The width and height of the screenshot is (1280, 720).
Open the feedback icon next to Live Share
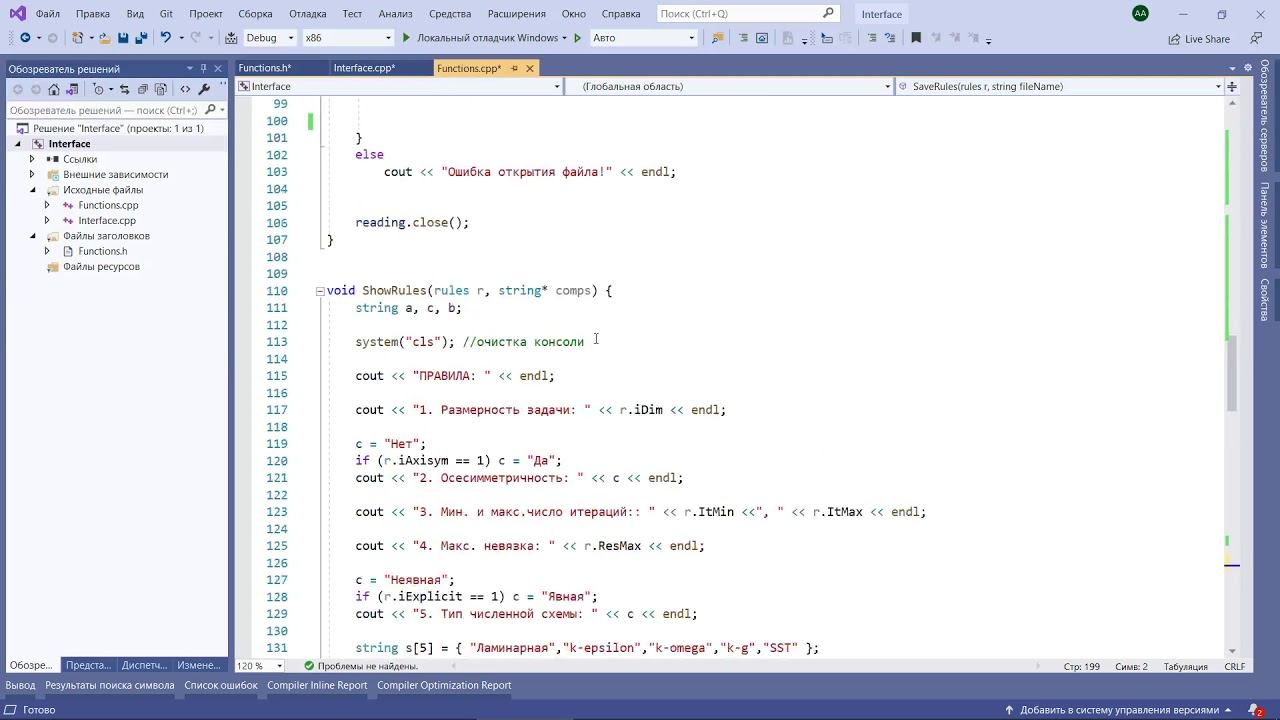click(x=1256, y=38)
